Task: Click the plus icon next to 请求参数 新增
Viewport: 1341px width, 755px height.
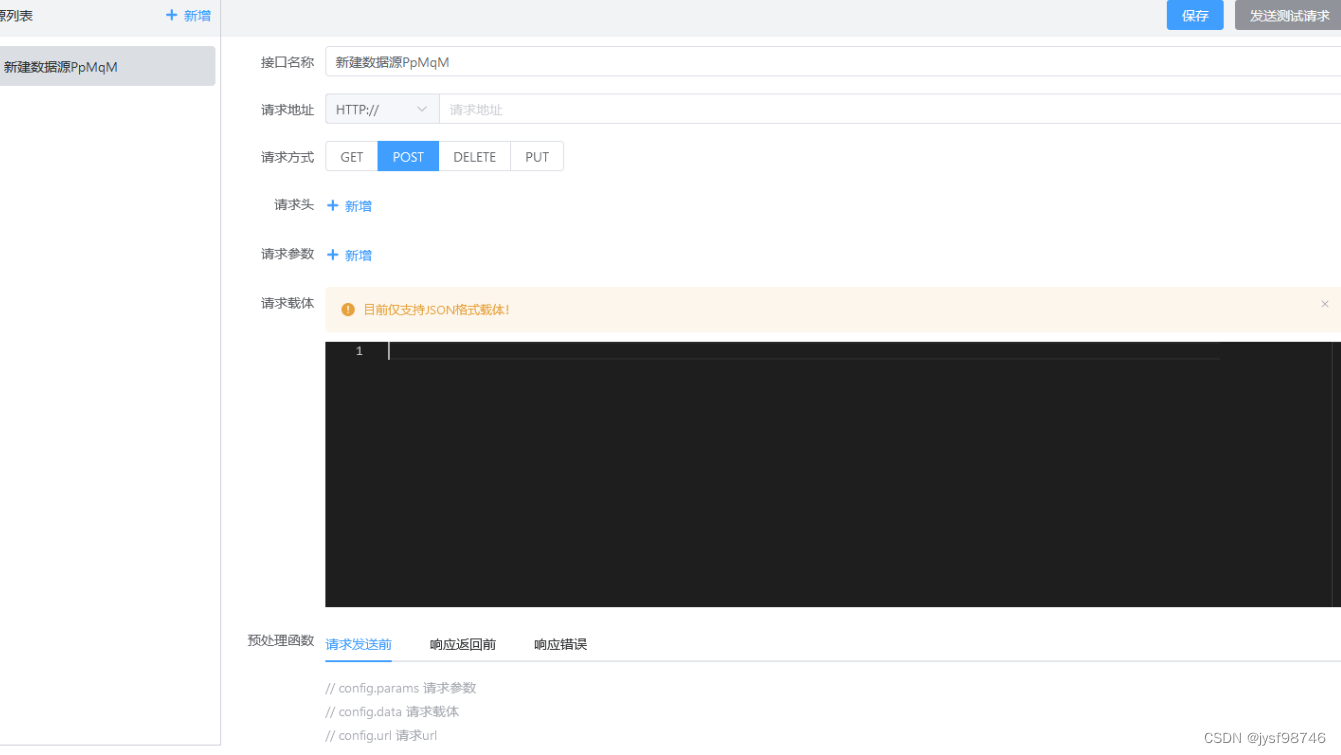Action: (333, 254)
